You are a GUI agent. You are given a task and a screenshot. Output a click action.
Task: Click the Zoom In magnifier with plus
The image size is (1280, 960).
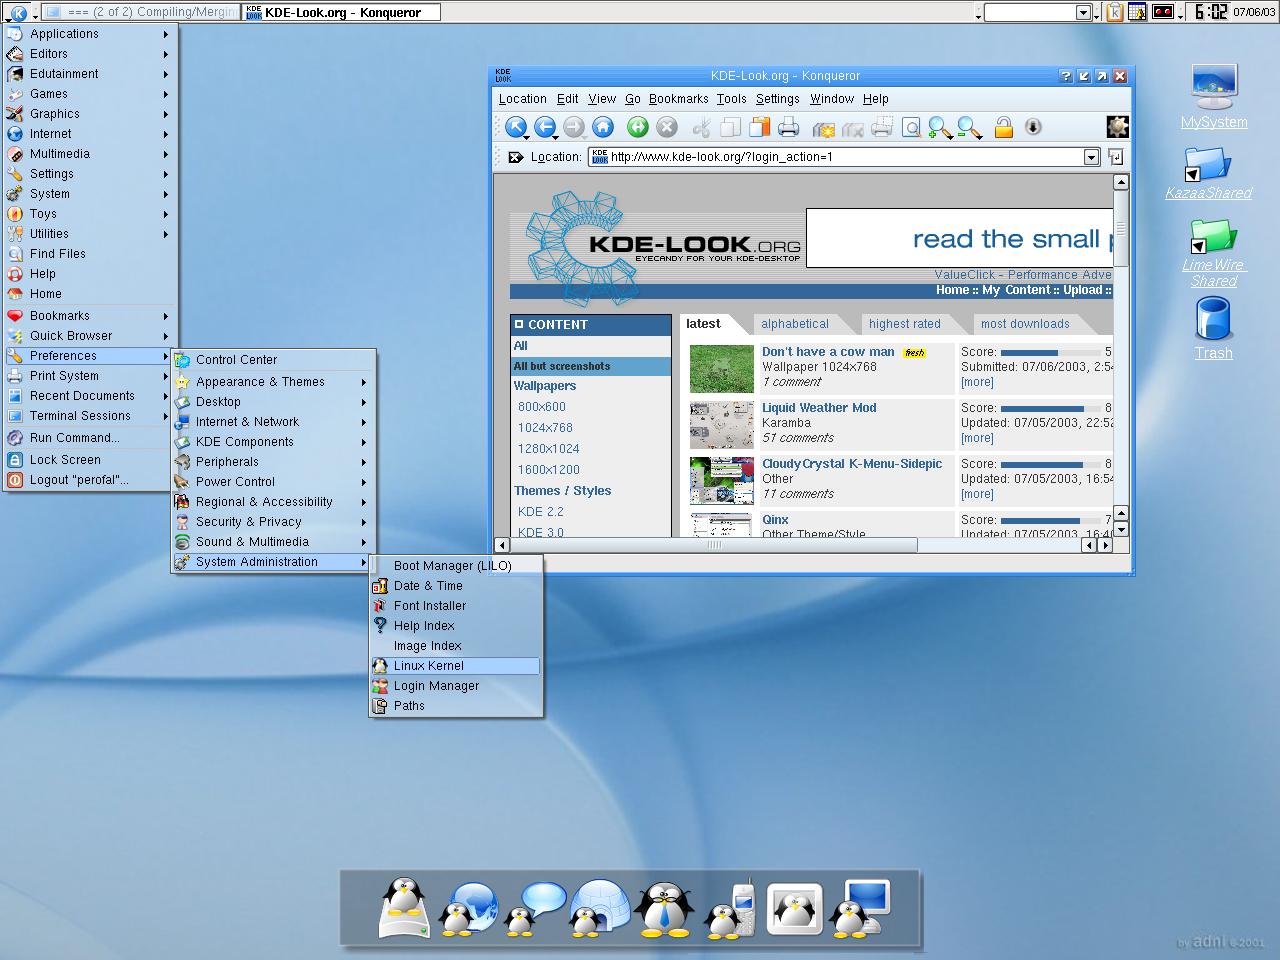click(939, 127)
